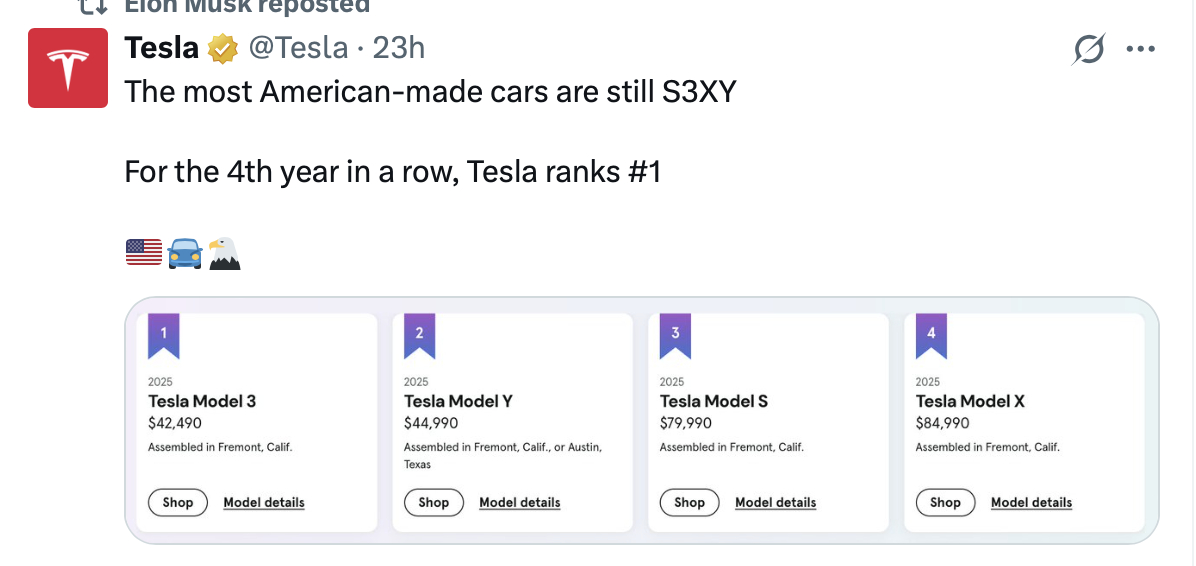The width and height of the screenshot is (1196, 566).
Task: Click Shop button for Tesla Model S
Action: tap(690, 503)
